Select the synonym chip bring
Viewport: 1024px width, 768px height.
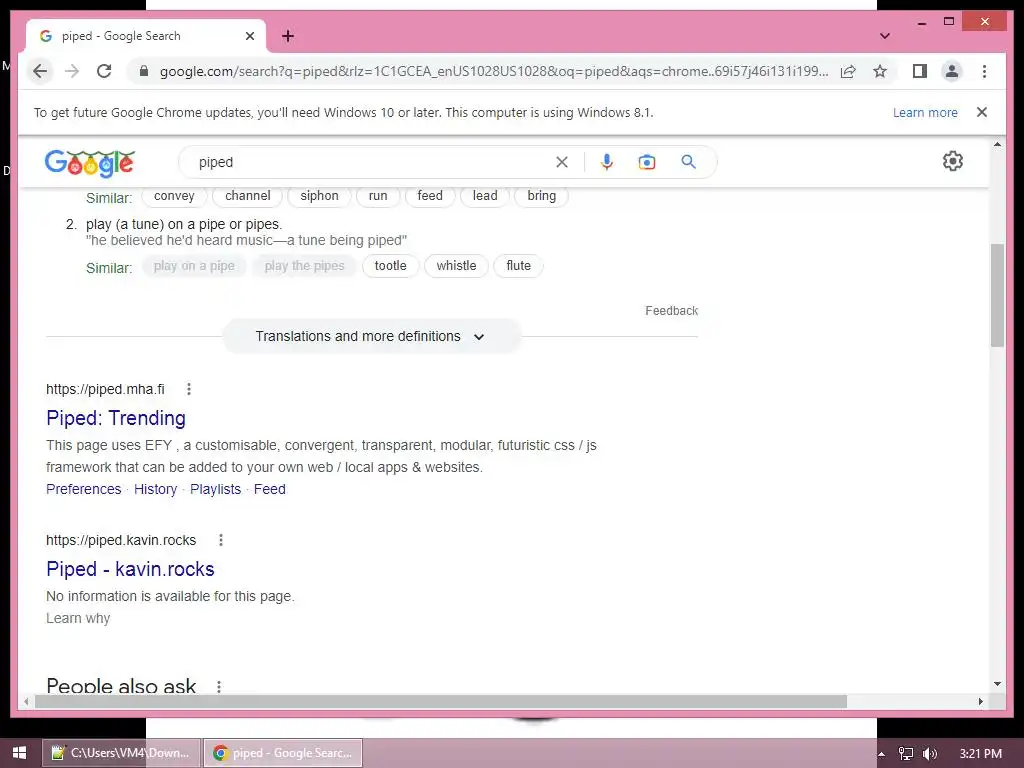coord(541,196)
